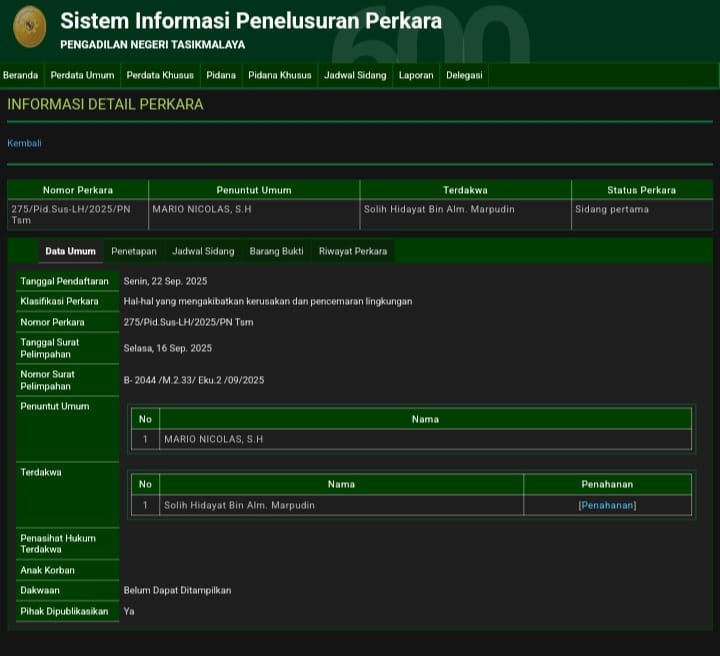This screenshot has height=656, width=720.
Task: Click the Sistem Informasi Penelusuran Perkara title
Action: (x=251, y=21)
